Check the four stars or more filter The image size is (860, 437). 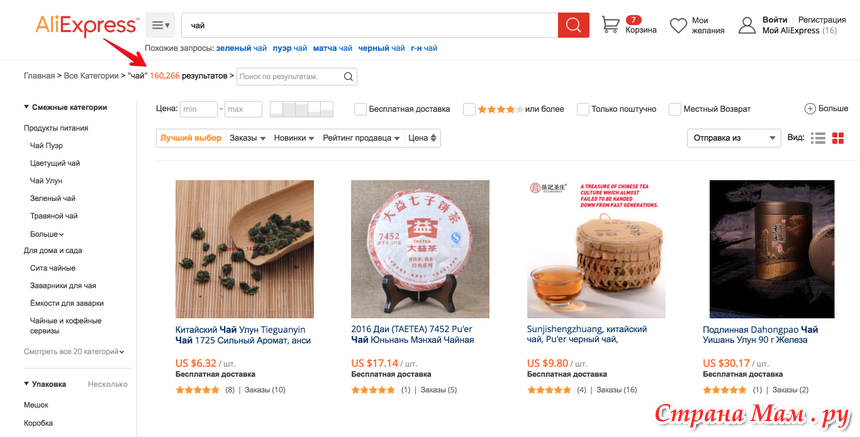[469, 109]
